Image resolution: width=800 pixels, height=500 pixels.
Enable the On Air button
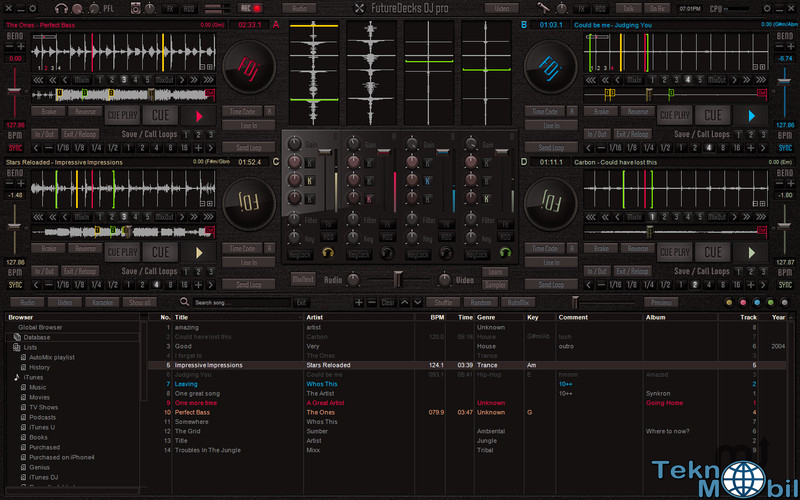[x=657, y=8]
